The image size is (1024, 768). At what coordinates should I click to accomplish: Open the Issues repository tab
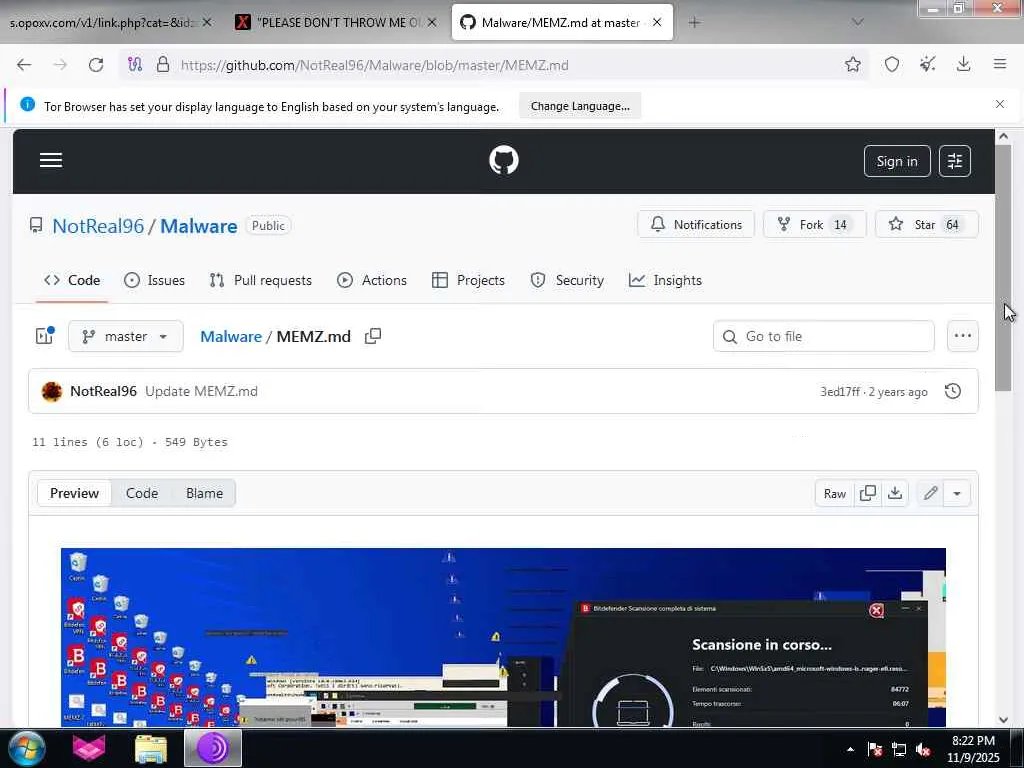pyautogui.click(x=155, y=280)
